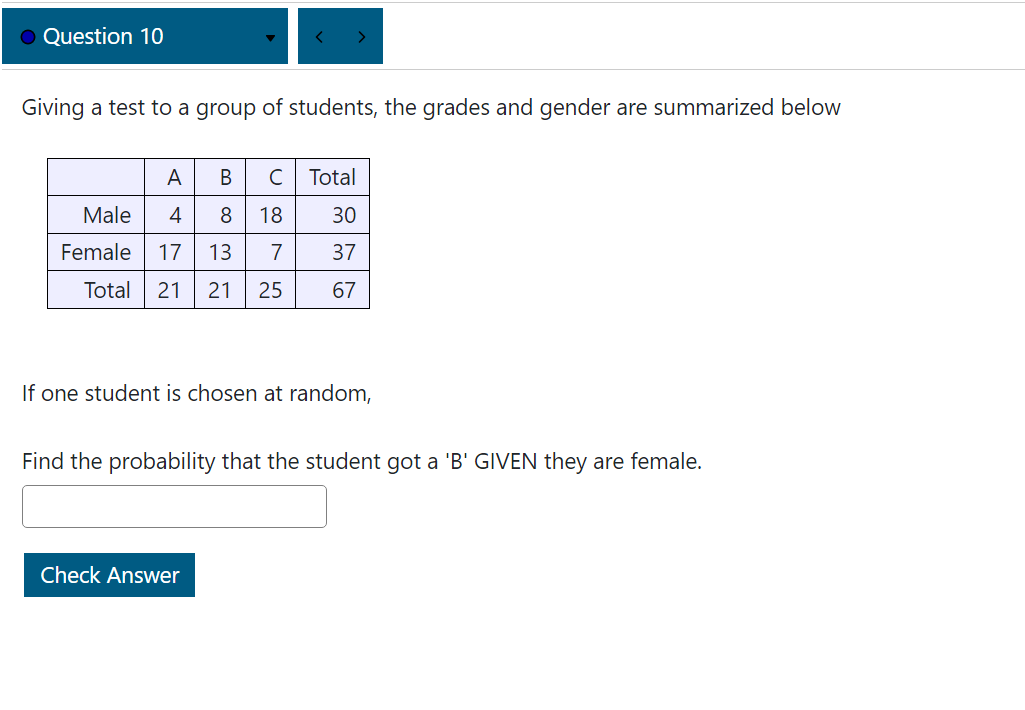Image resolution: width=1025 pixels, height=710 pixels.
Task: Click inside the answer input box
Action: 174,506
